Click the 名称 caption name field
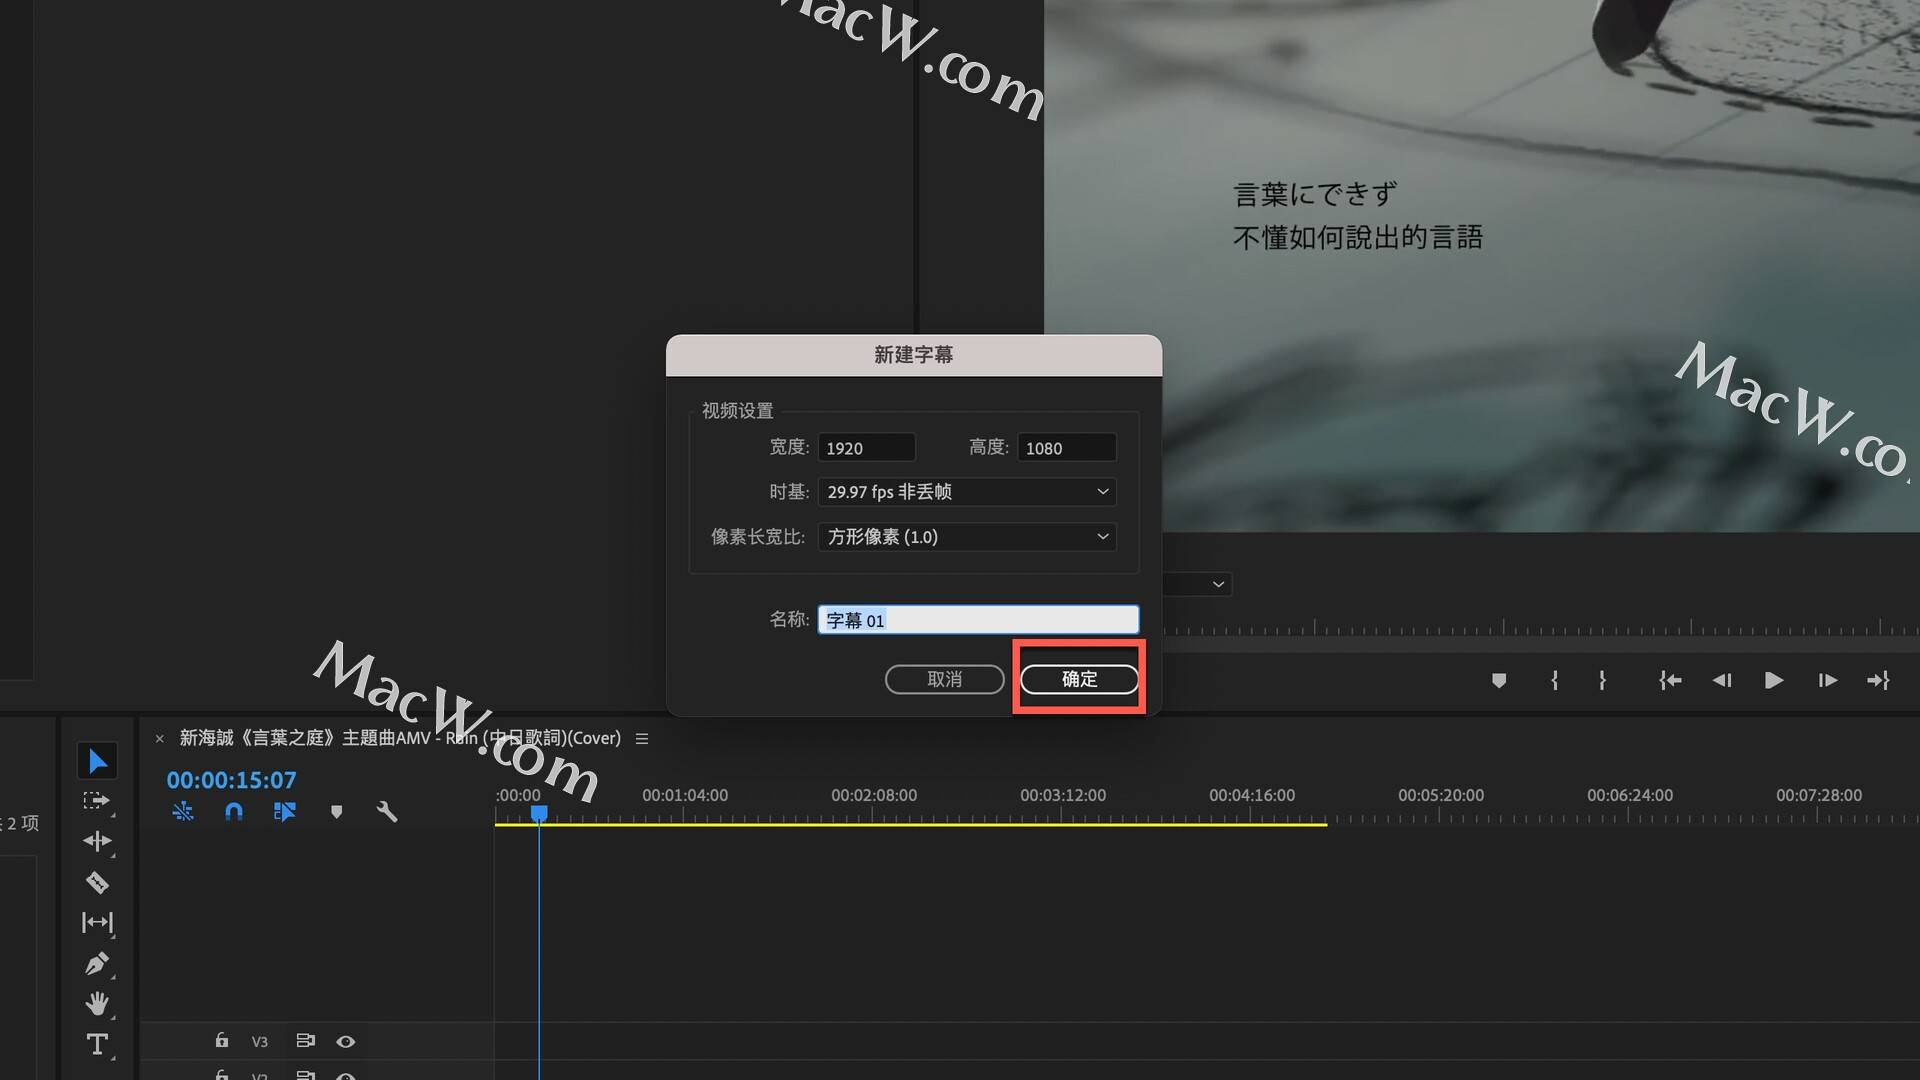Screen dimensions: 1920x1080 pos(977,620)
